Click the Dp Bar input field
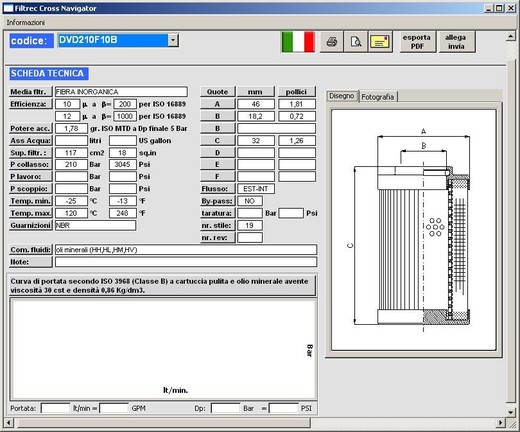The width and height of the screenshot is (520, 432). pos(226,408)
